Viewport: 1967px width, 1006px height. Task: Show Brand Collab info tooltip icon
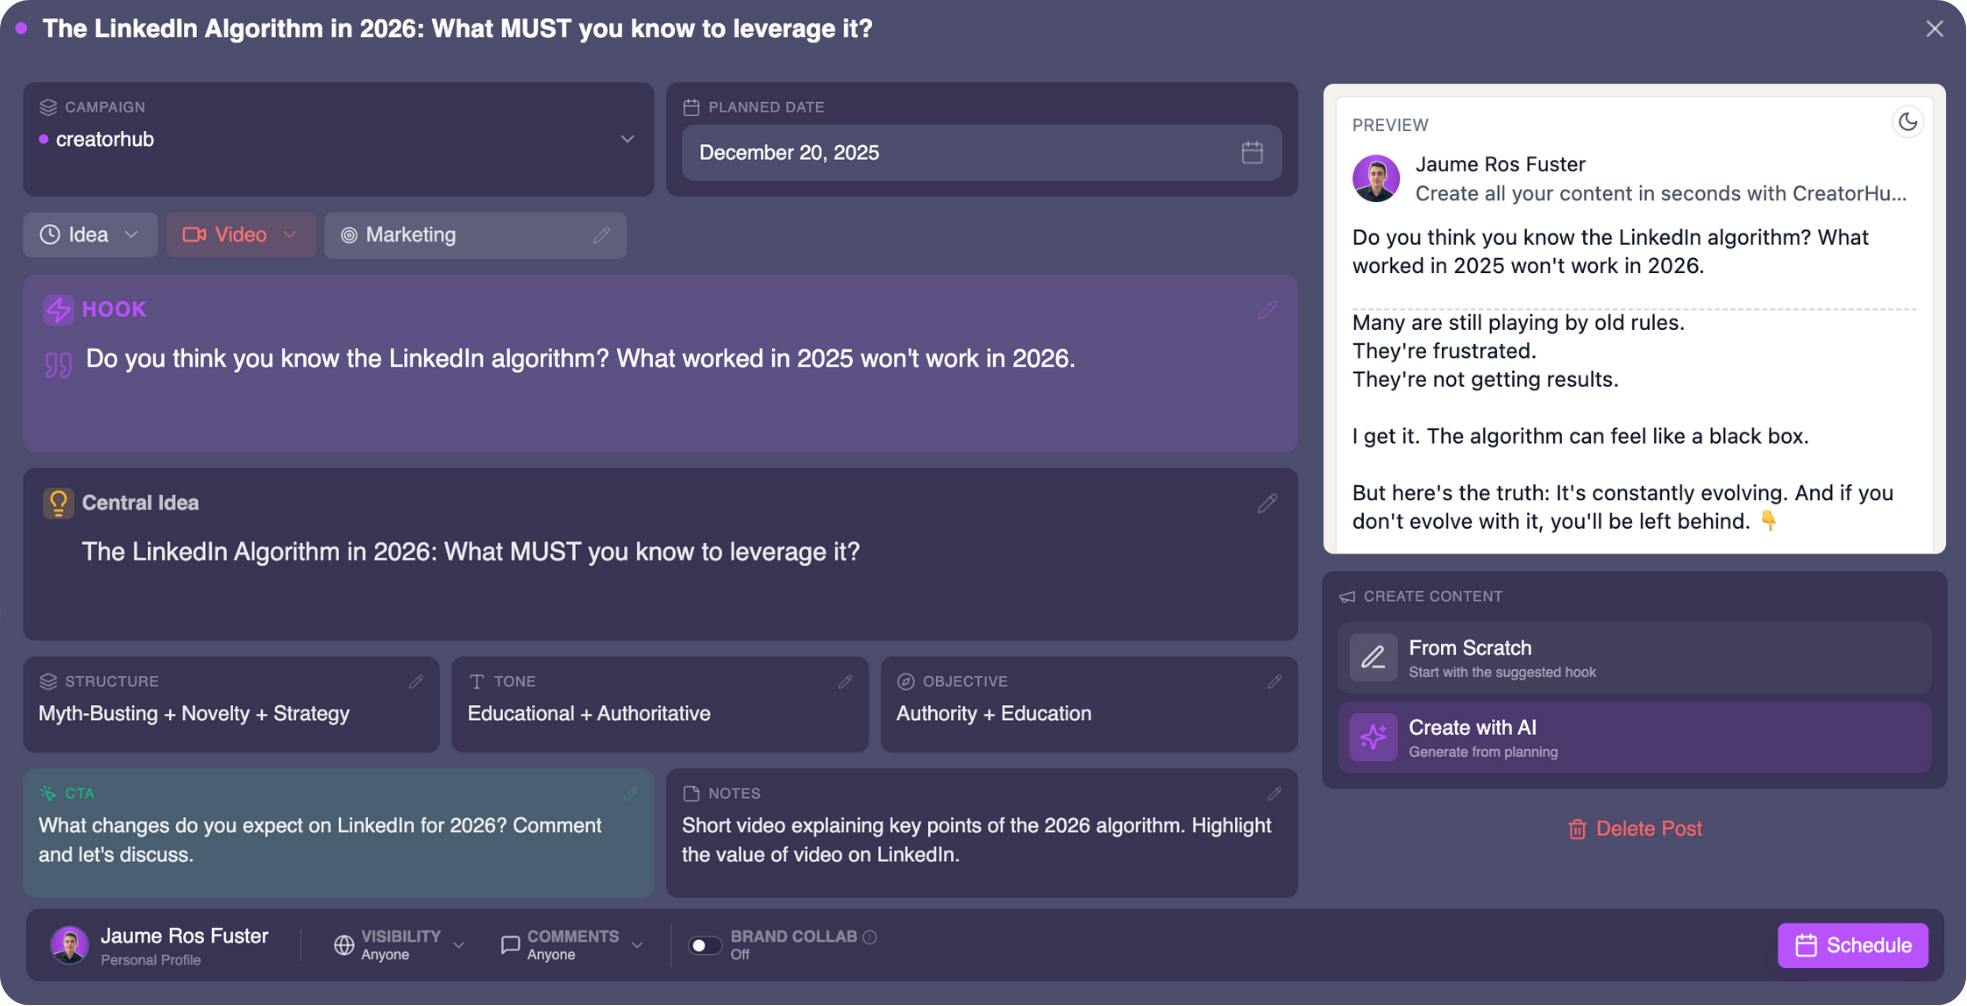tap(870, 937)
